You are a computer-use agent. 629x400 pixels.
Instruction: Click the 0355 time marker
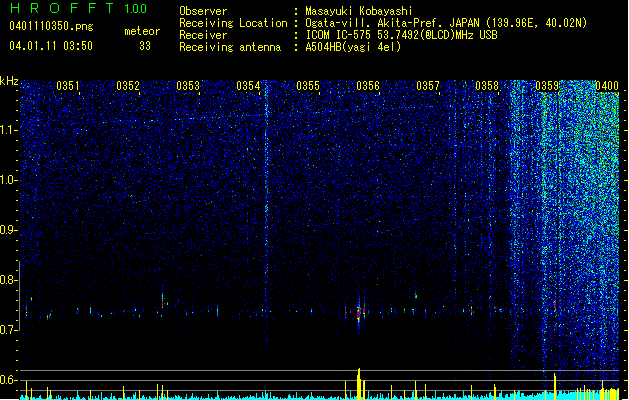tap(308, 86)
